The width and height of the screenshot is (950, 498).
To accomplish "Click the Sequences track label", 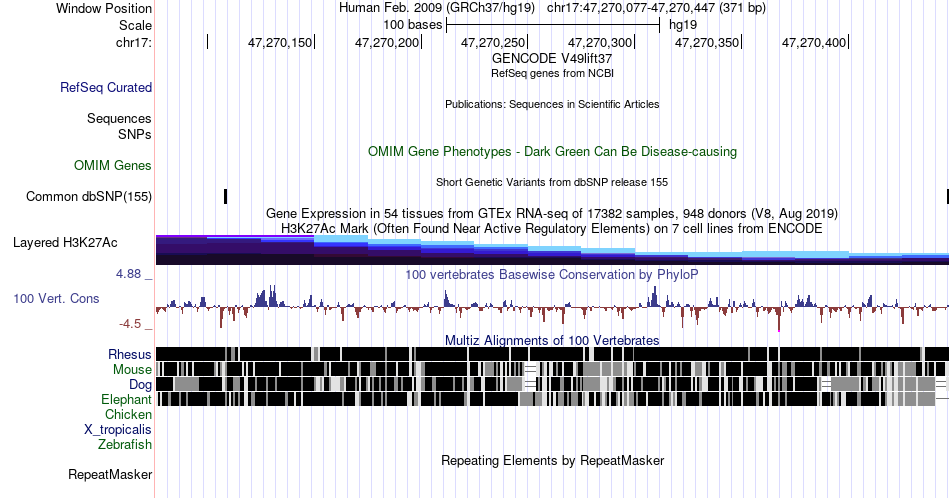I will [x=119, y=118].
